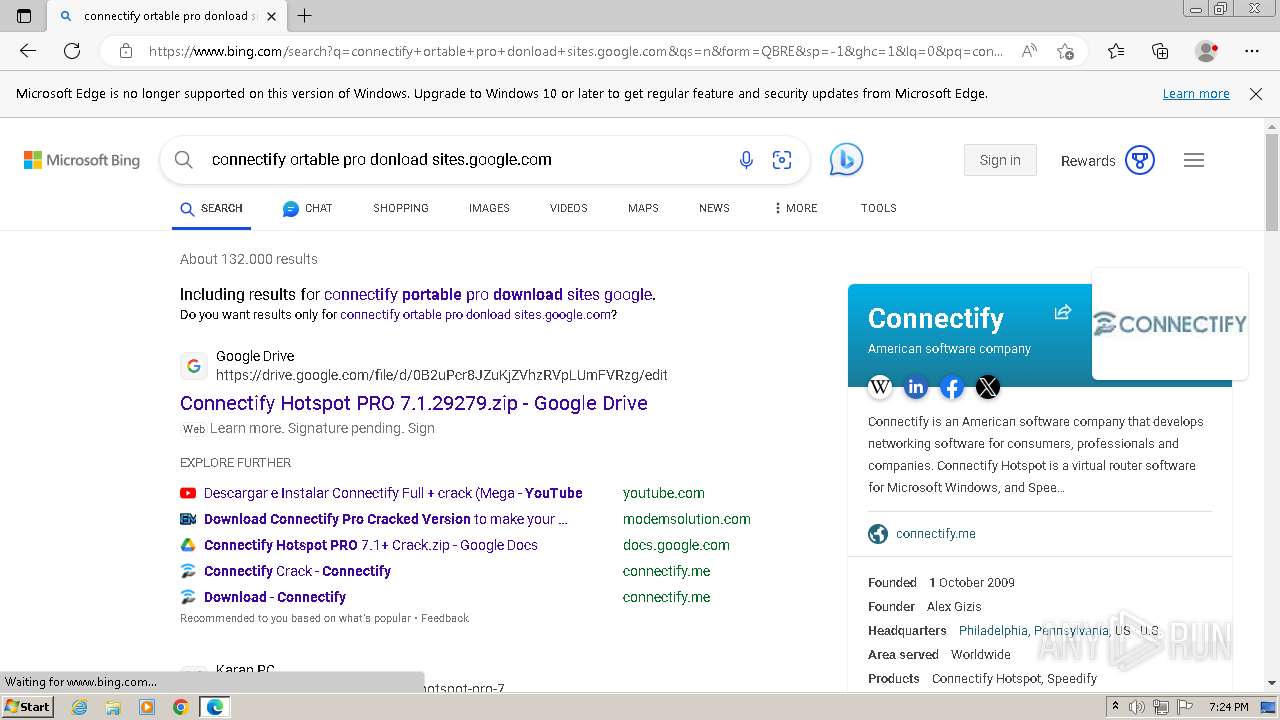Switch to the NEWS tab
1280x720 pixels.
pyautogui.click(x=714, y=208)
